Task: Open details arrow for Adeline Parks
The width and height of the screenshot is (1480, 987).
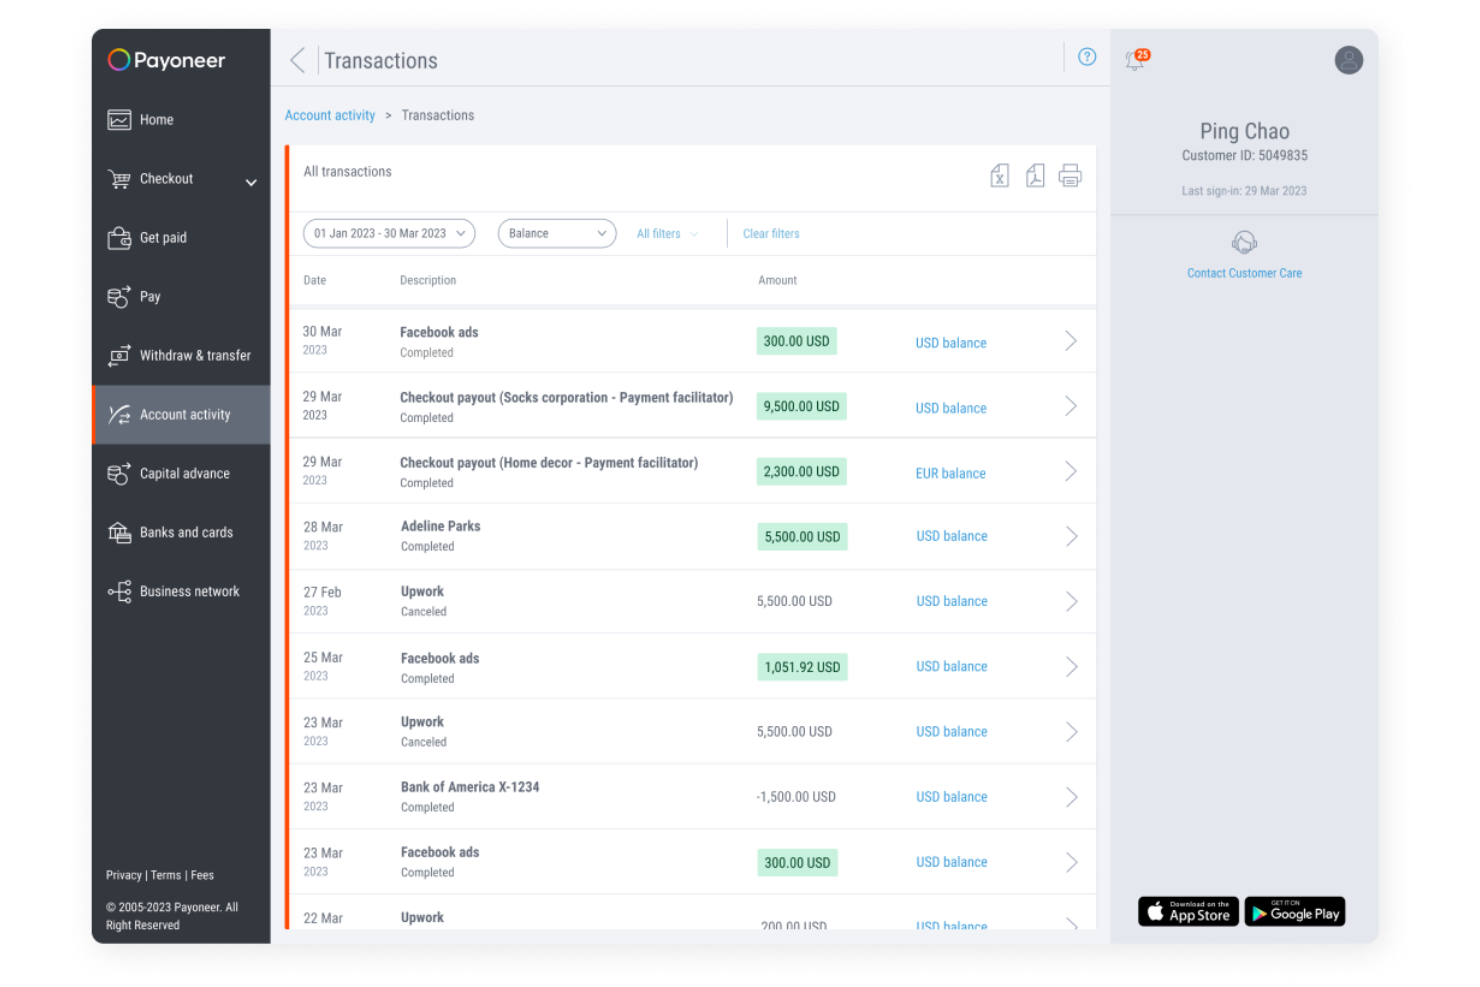Action: tap(1071, 536)
